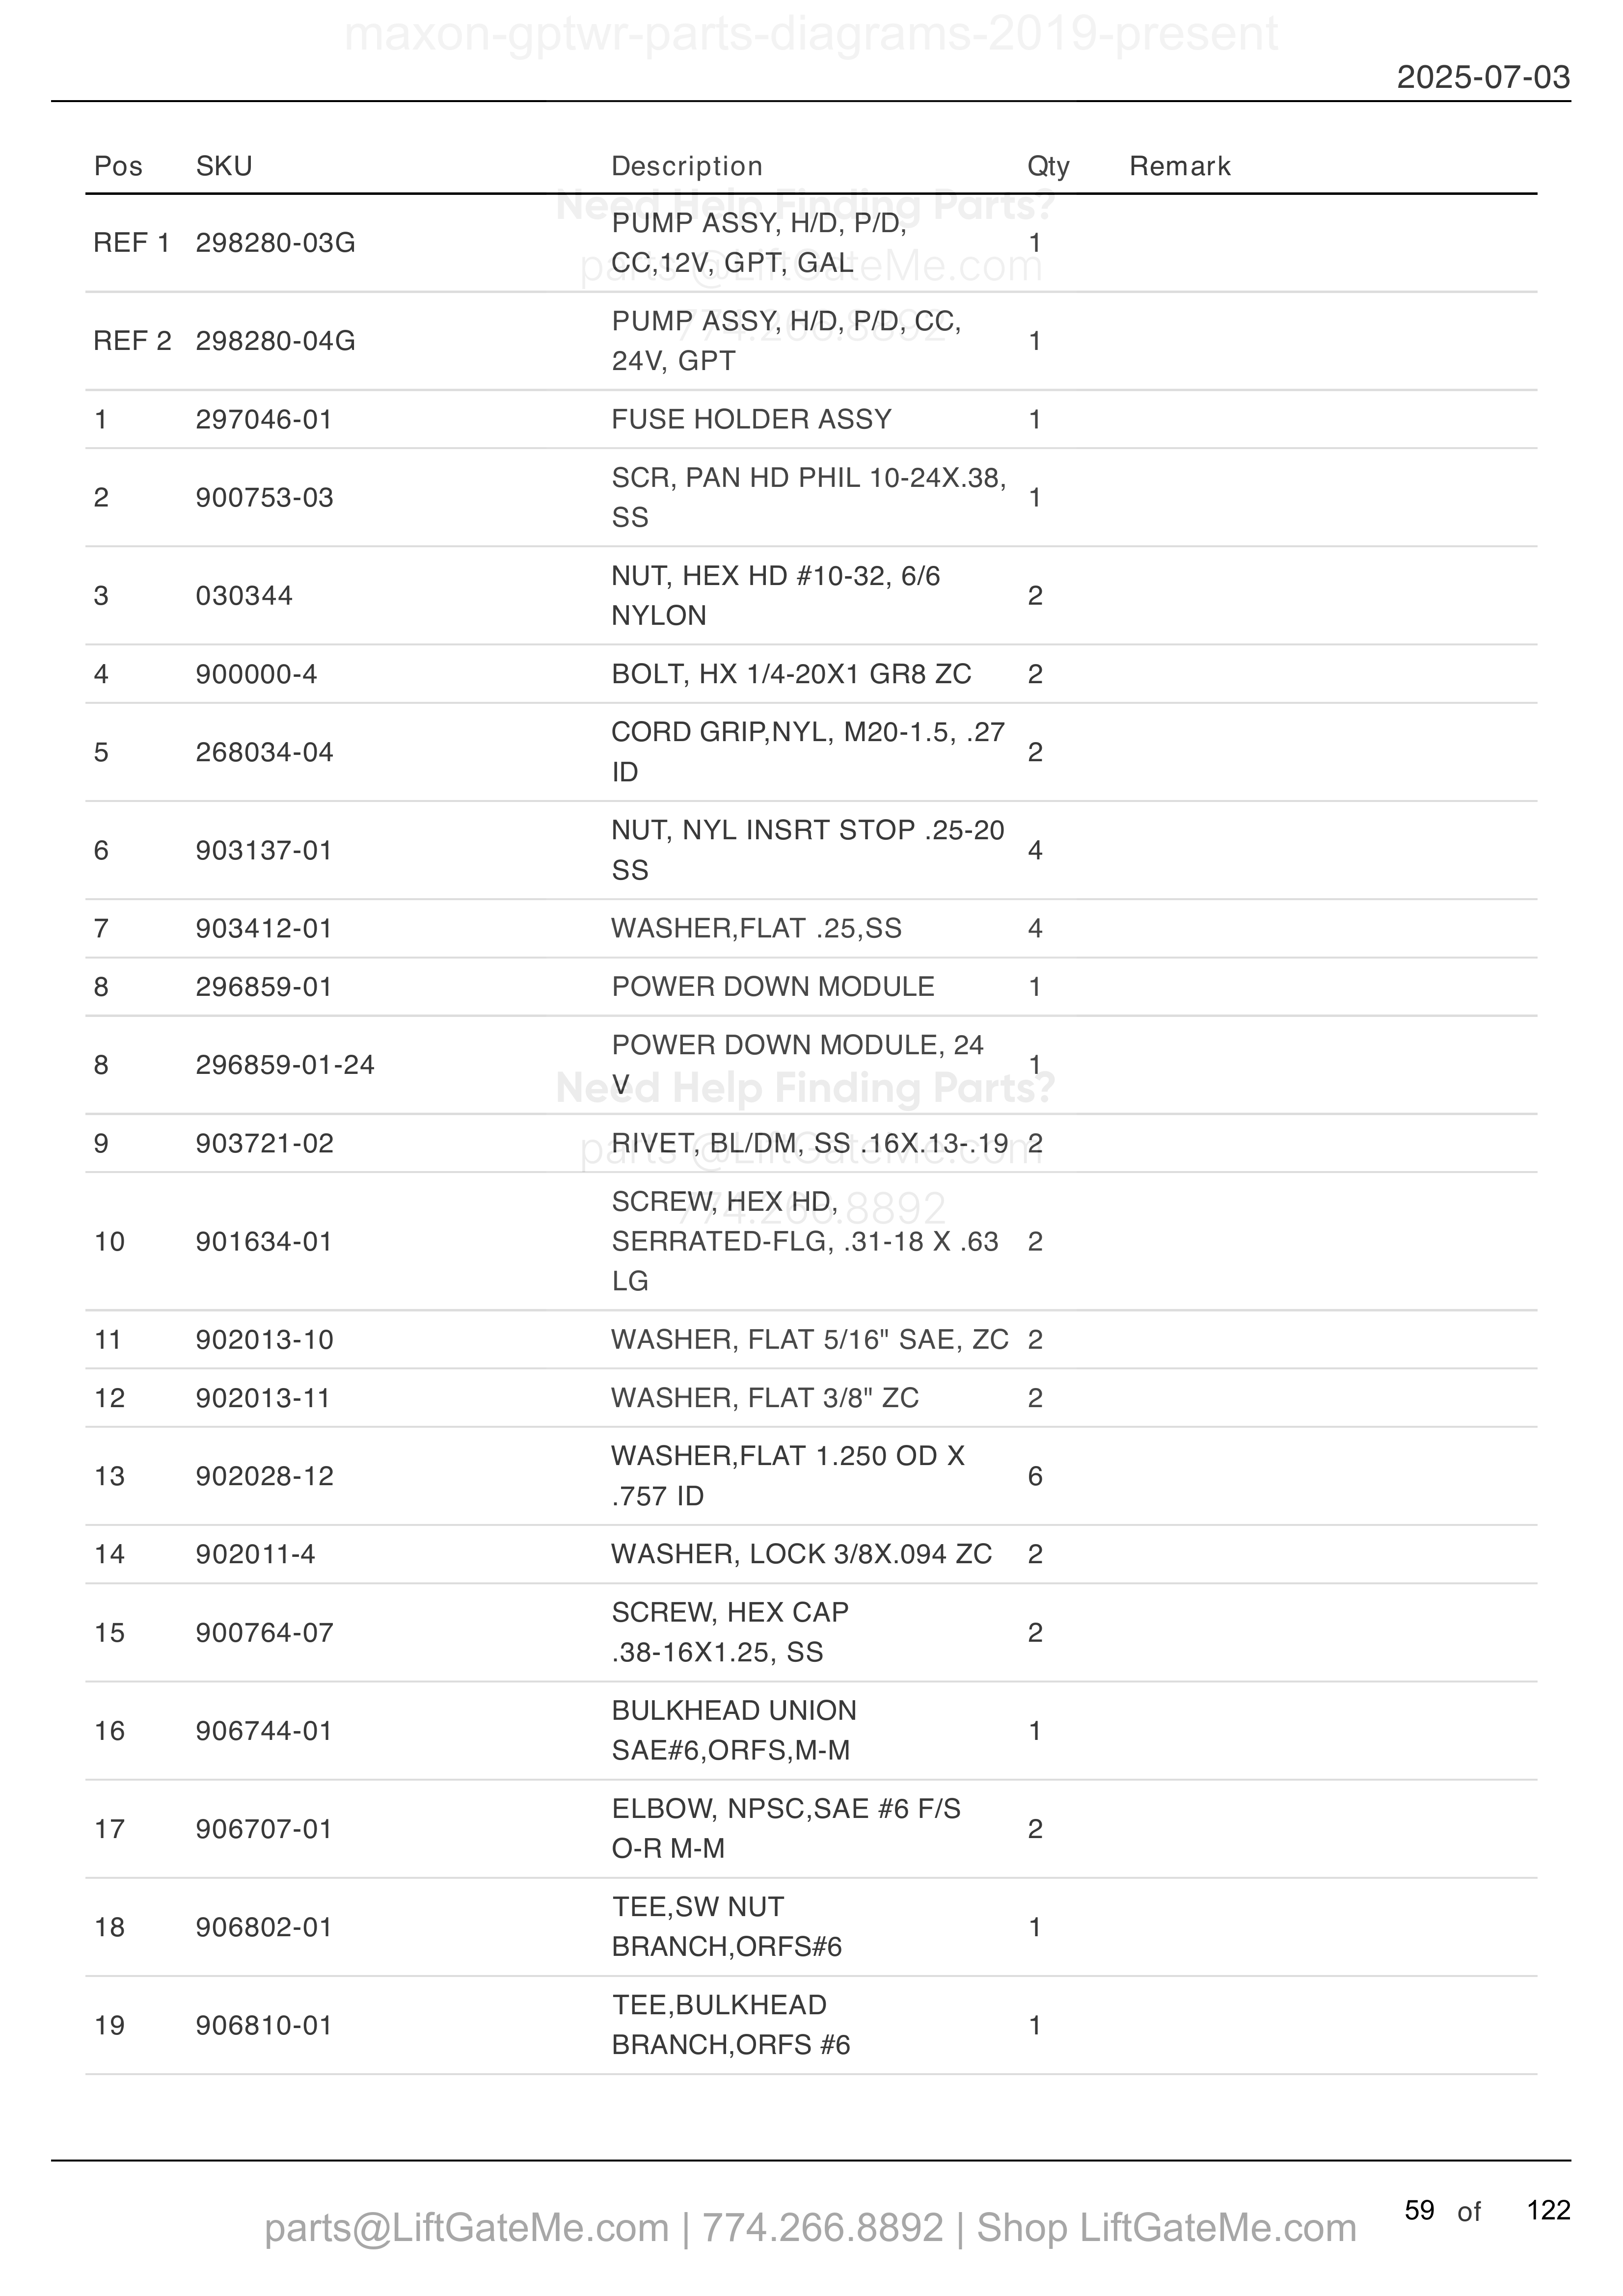Click the 774.266.8892 footer phone number

822,2228
